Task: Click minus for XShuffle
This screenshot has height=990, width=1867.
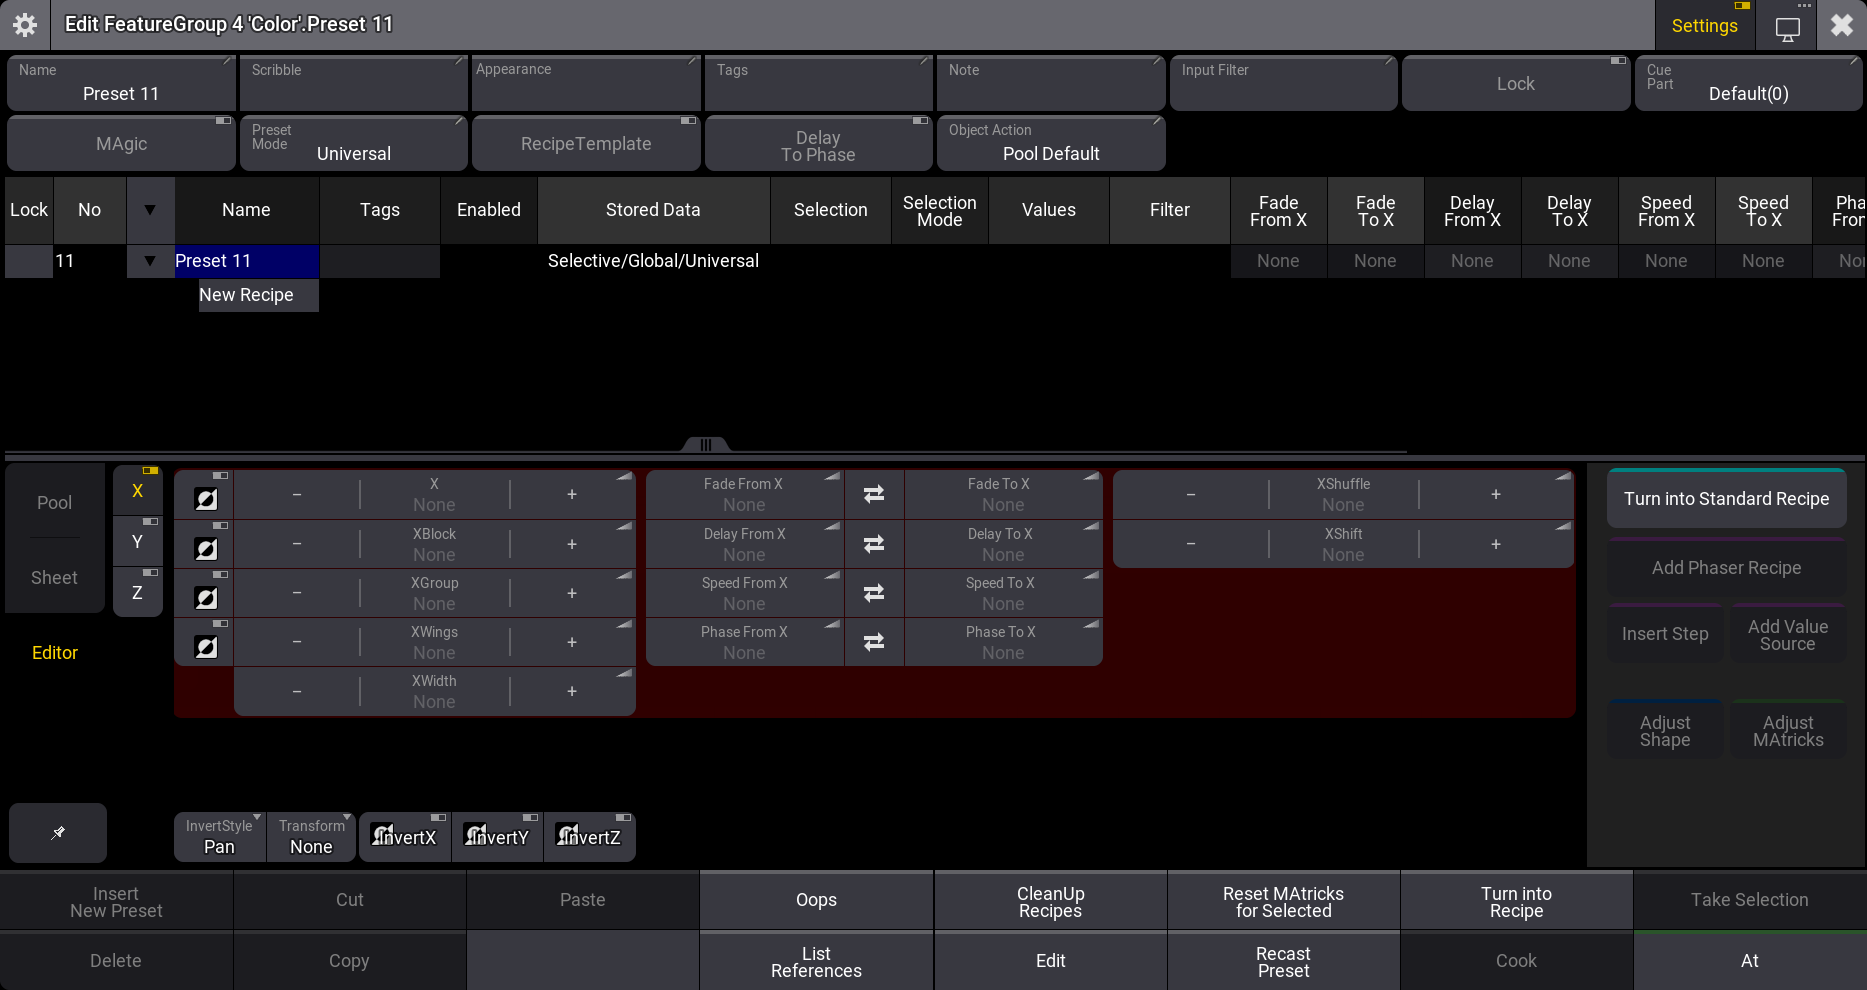Action: [1191, 494]
